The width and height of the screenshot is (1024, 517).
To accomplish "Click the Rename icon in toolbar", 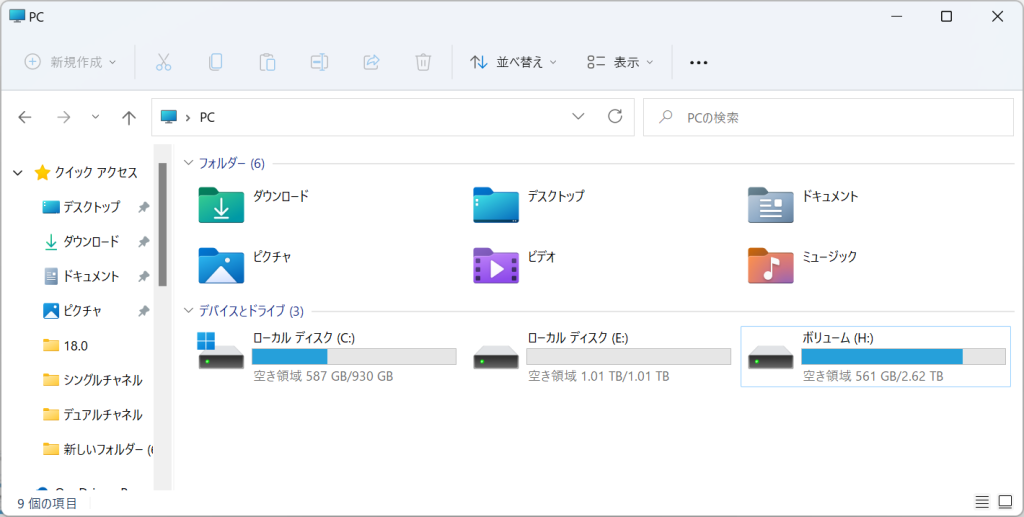I will coord(319,62).
